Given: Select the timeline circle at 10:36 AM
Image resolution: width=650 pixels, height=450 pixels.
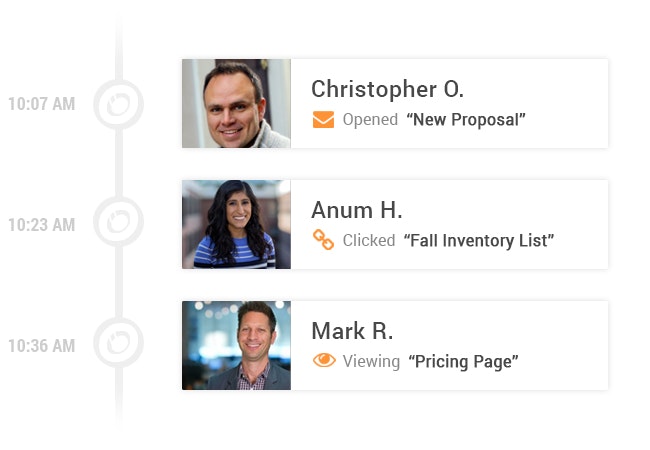Looking at the screenshot, I should coord(119,343).
